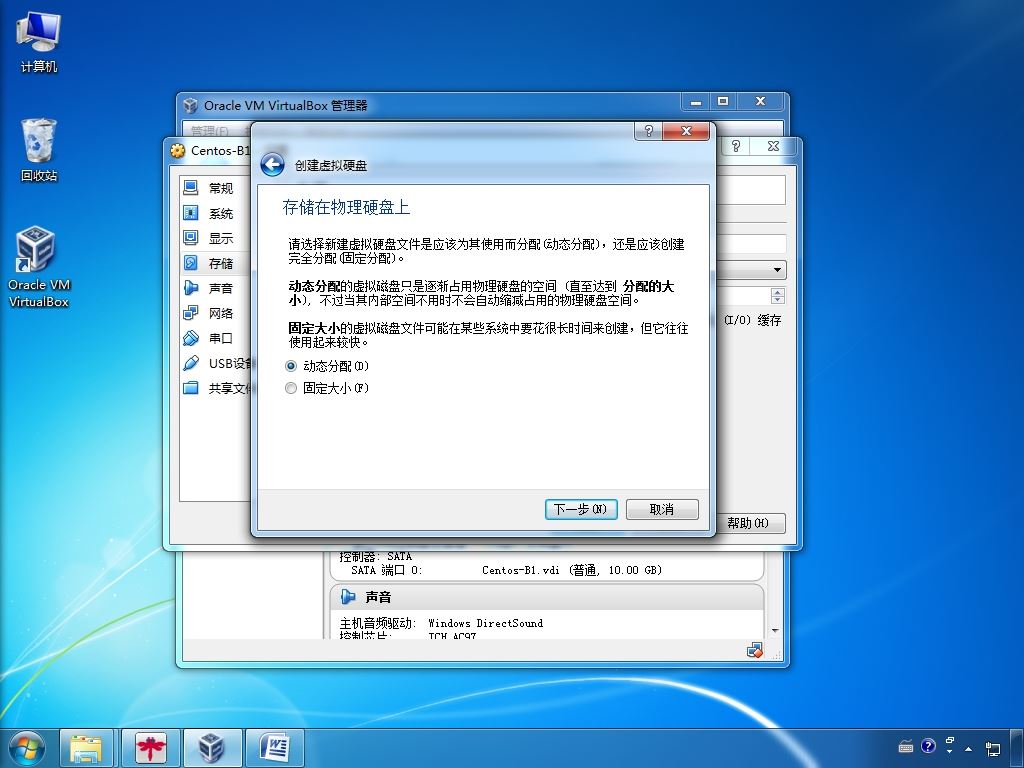
Task: Open the 共享文件夹 settings category
Action: tap(216, 388)
